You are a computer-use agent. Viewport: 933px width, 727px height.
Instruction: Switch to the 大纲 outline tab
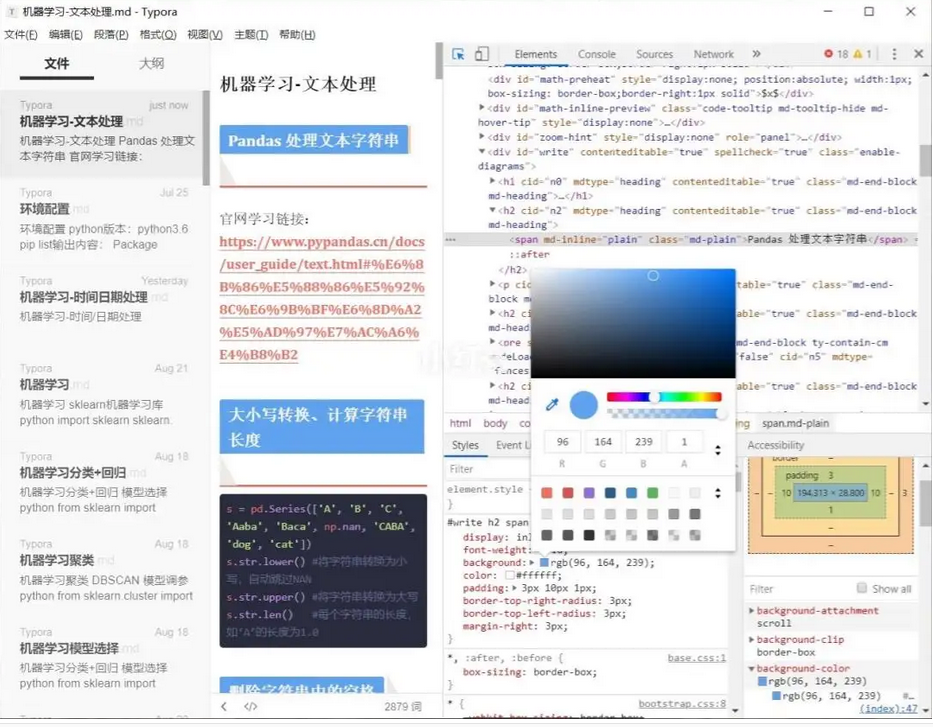click(151, 64)
